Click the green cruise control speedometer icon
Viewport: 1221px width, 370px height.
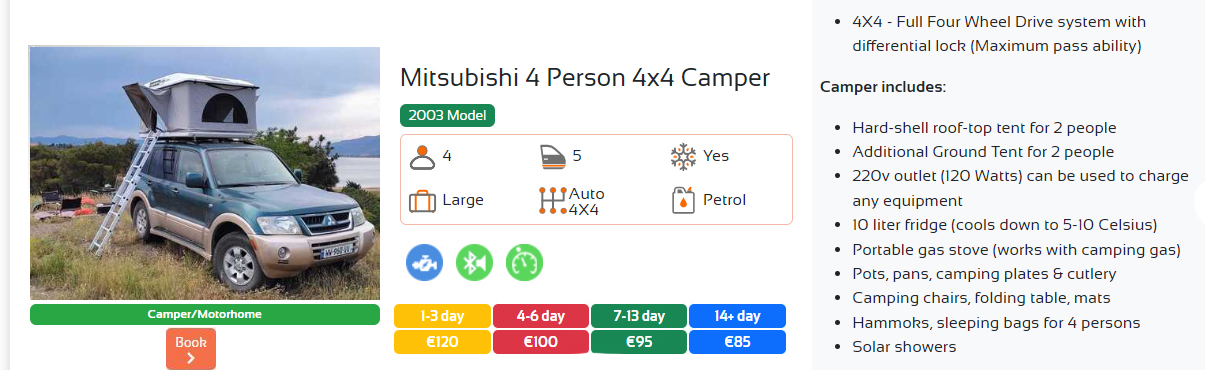point(524,262)
